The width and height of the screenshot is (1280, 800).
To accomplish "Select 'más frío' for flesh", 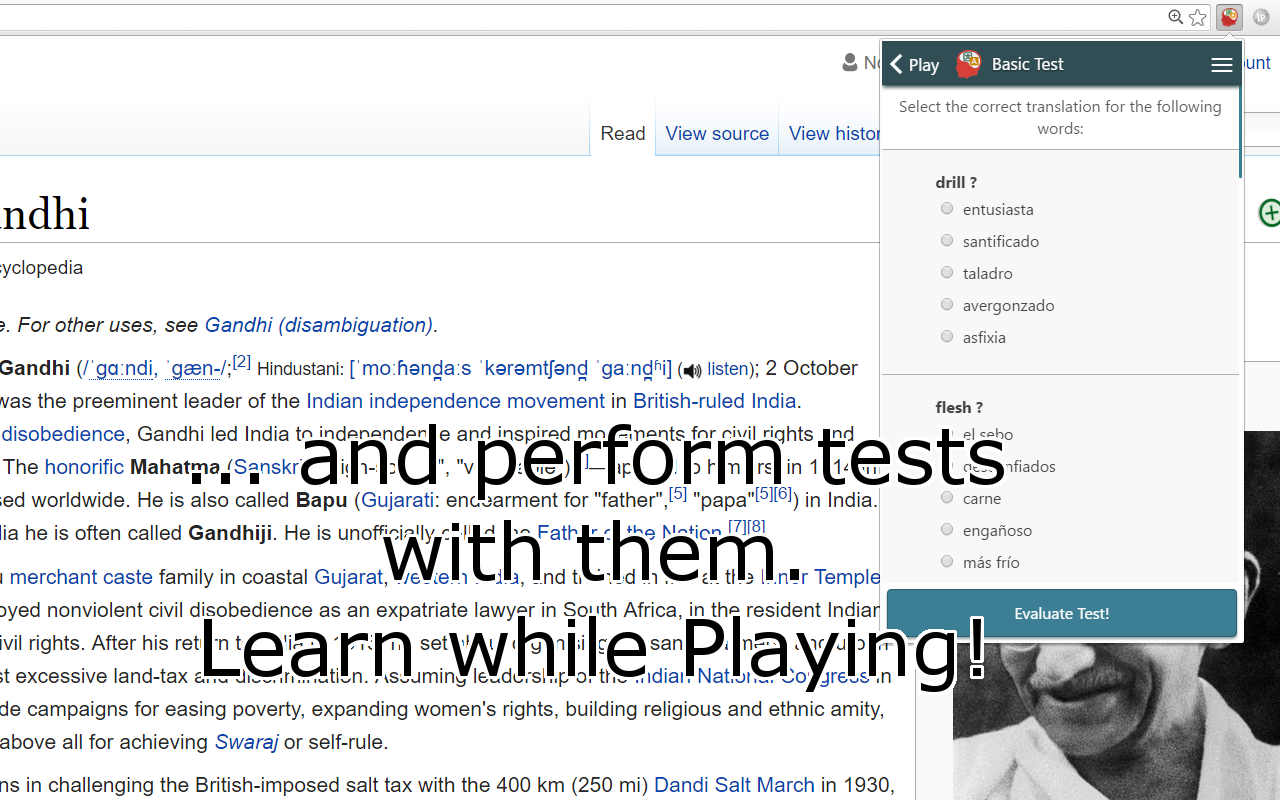I will 947,561.
